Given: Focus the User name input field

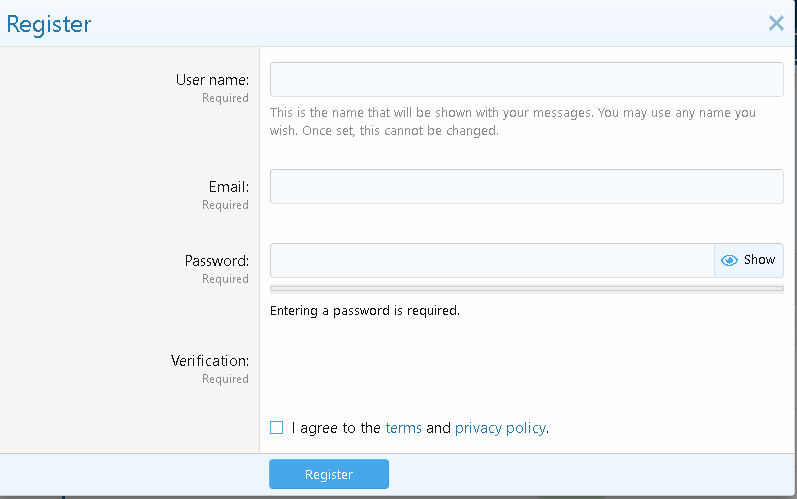Looking at the screenshot, I should point(526,80).
